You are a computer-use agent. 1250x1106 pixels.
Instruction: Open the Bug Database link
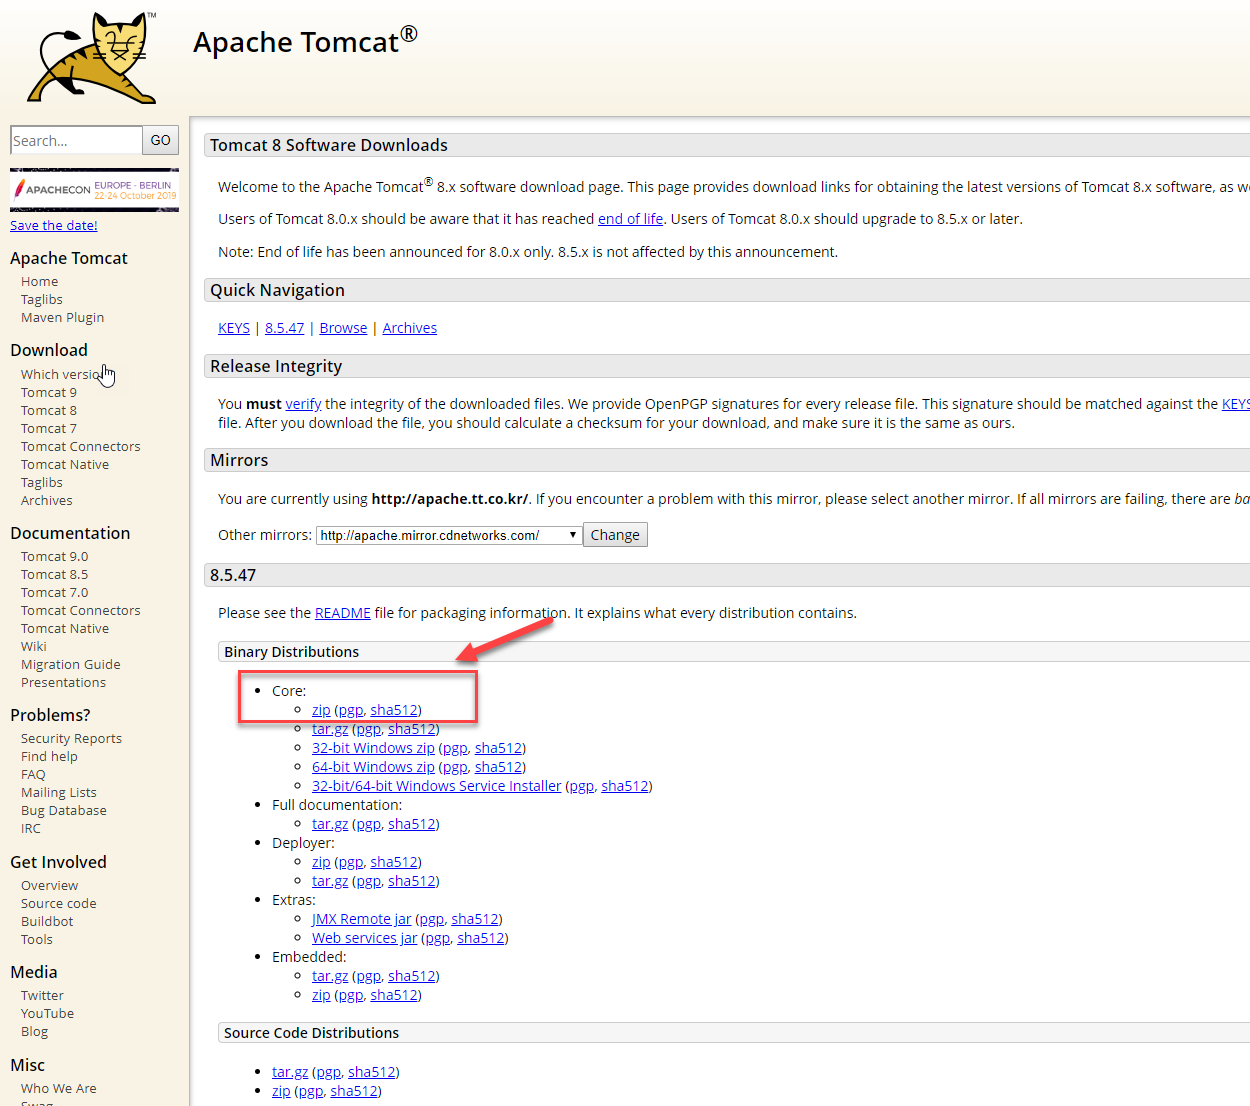tap(64, 811)
